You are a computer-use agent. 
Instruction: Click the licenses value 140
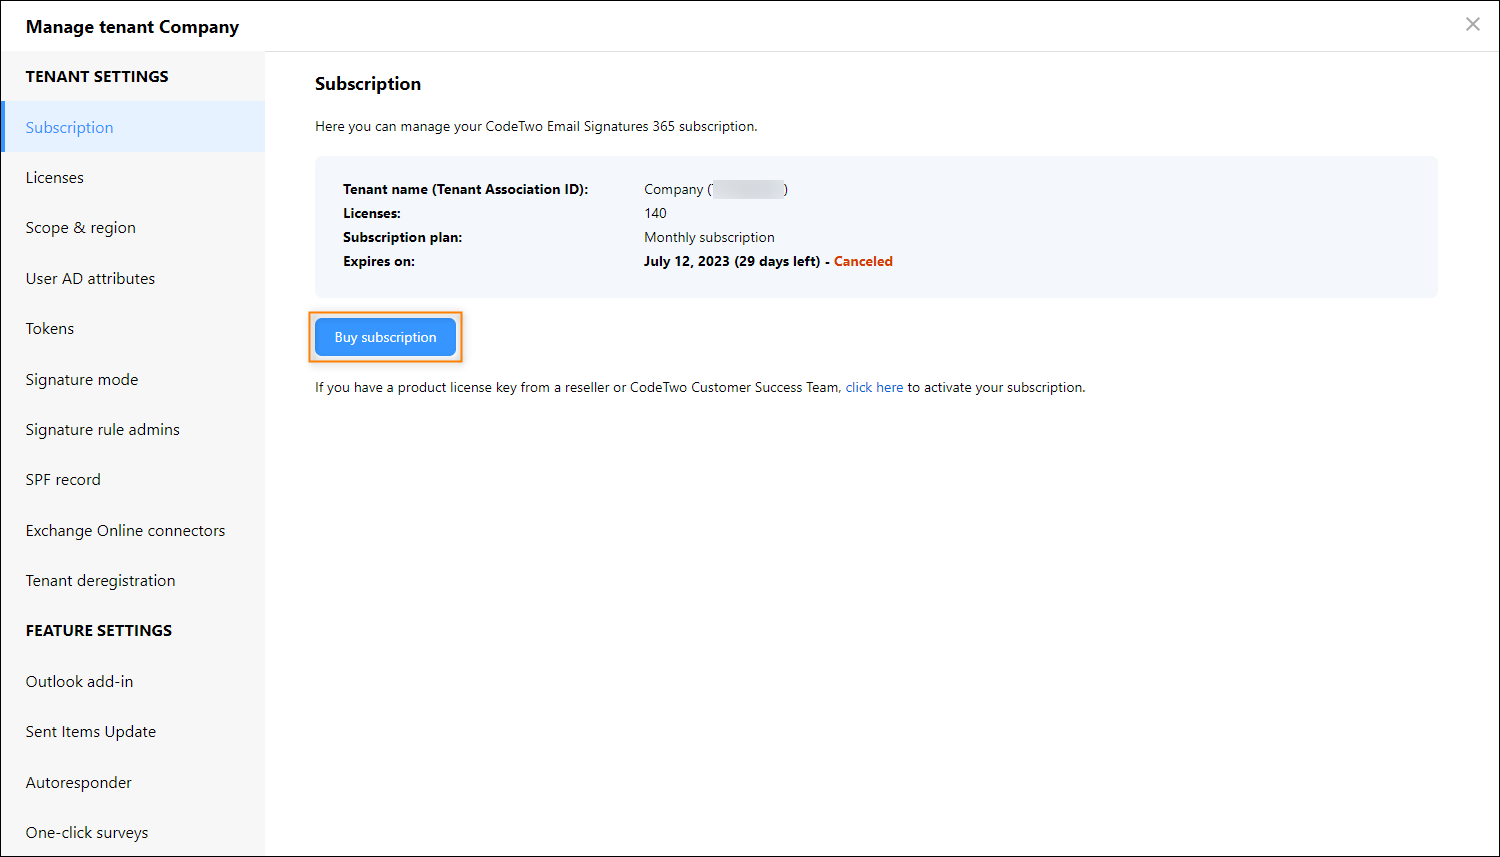655,213
